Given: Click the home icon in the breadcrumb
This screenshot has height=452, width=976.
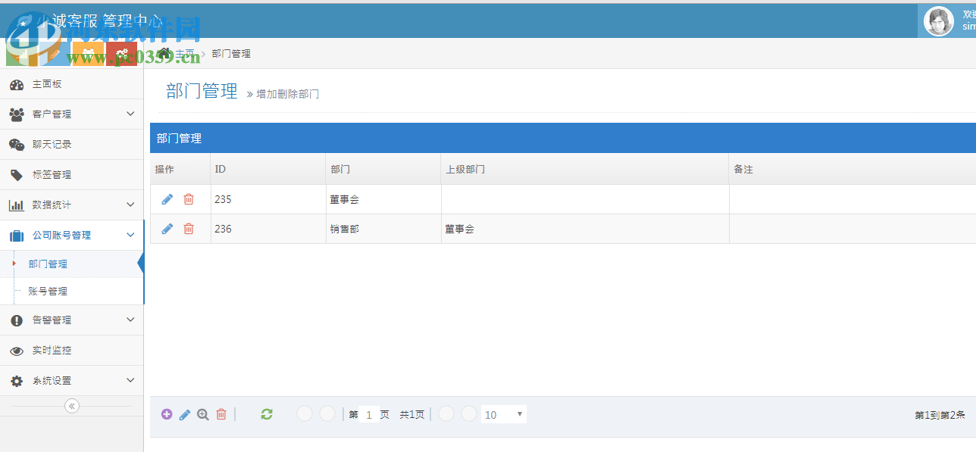Looking at the screenshot, I should [164, 53].
